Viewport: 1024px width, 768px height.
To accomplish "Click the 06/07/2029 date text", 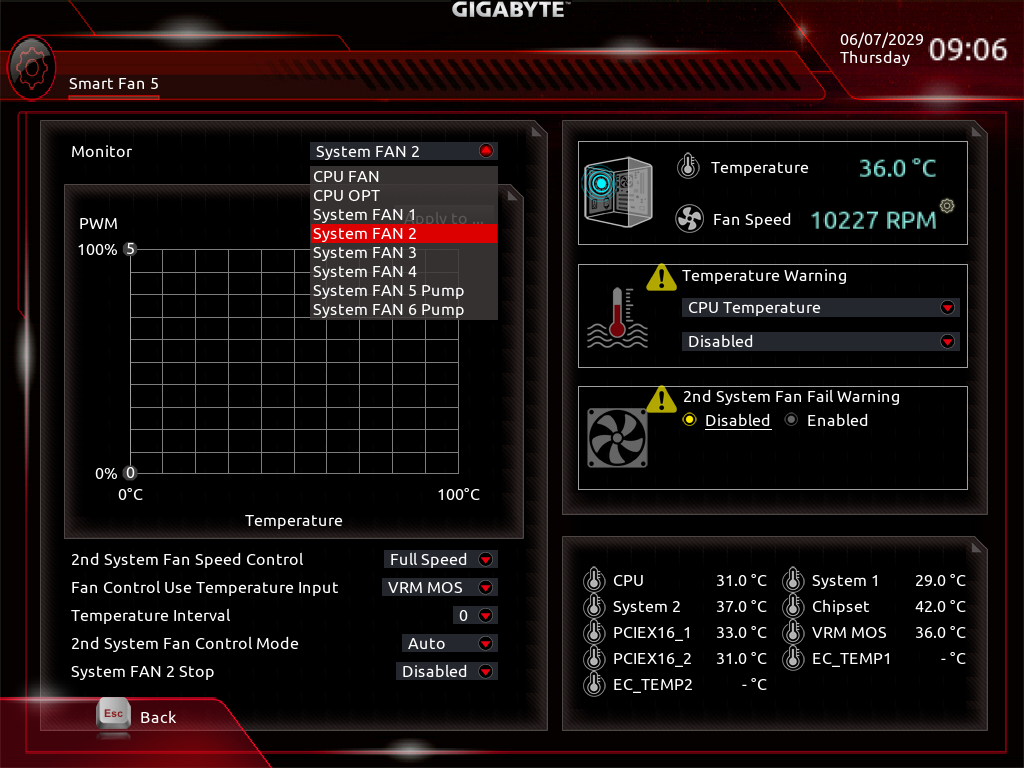I will (x=882, y=40).
